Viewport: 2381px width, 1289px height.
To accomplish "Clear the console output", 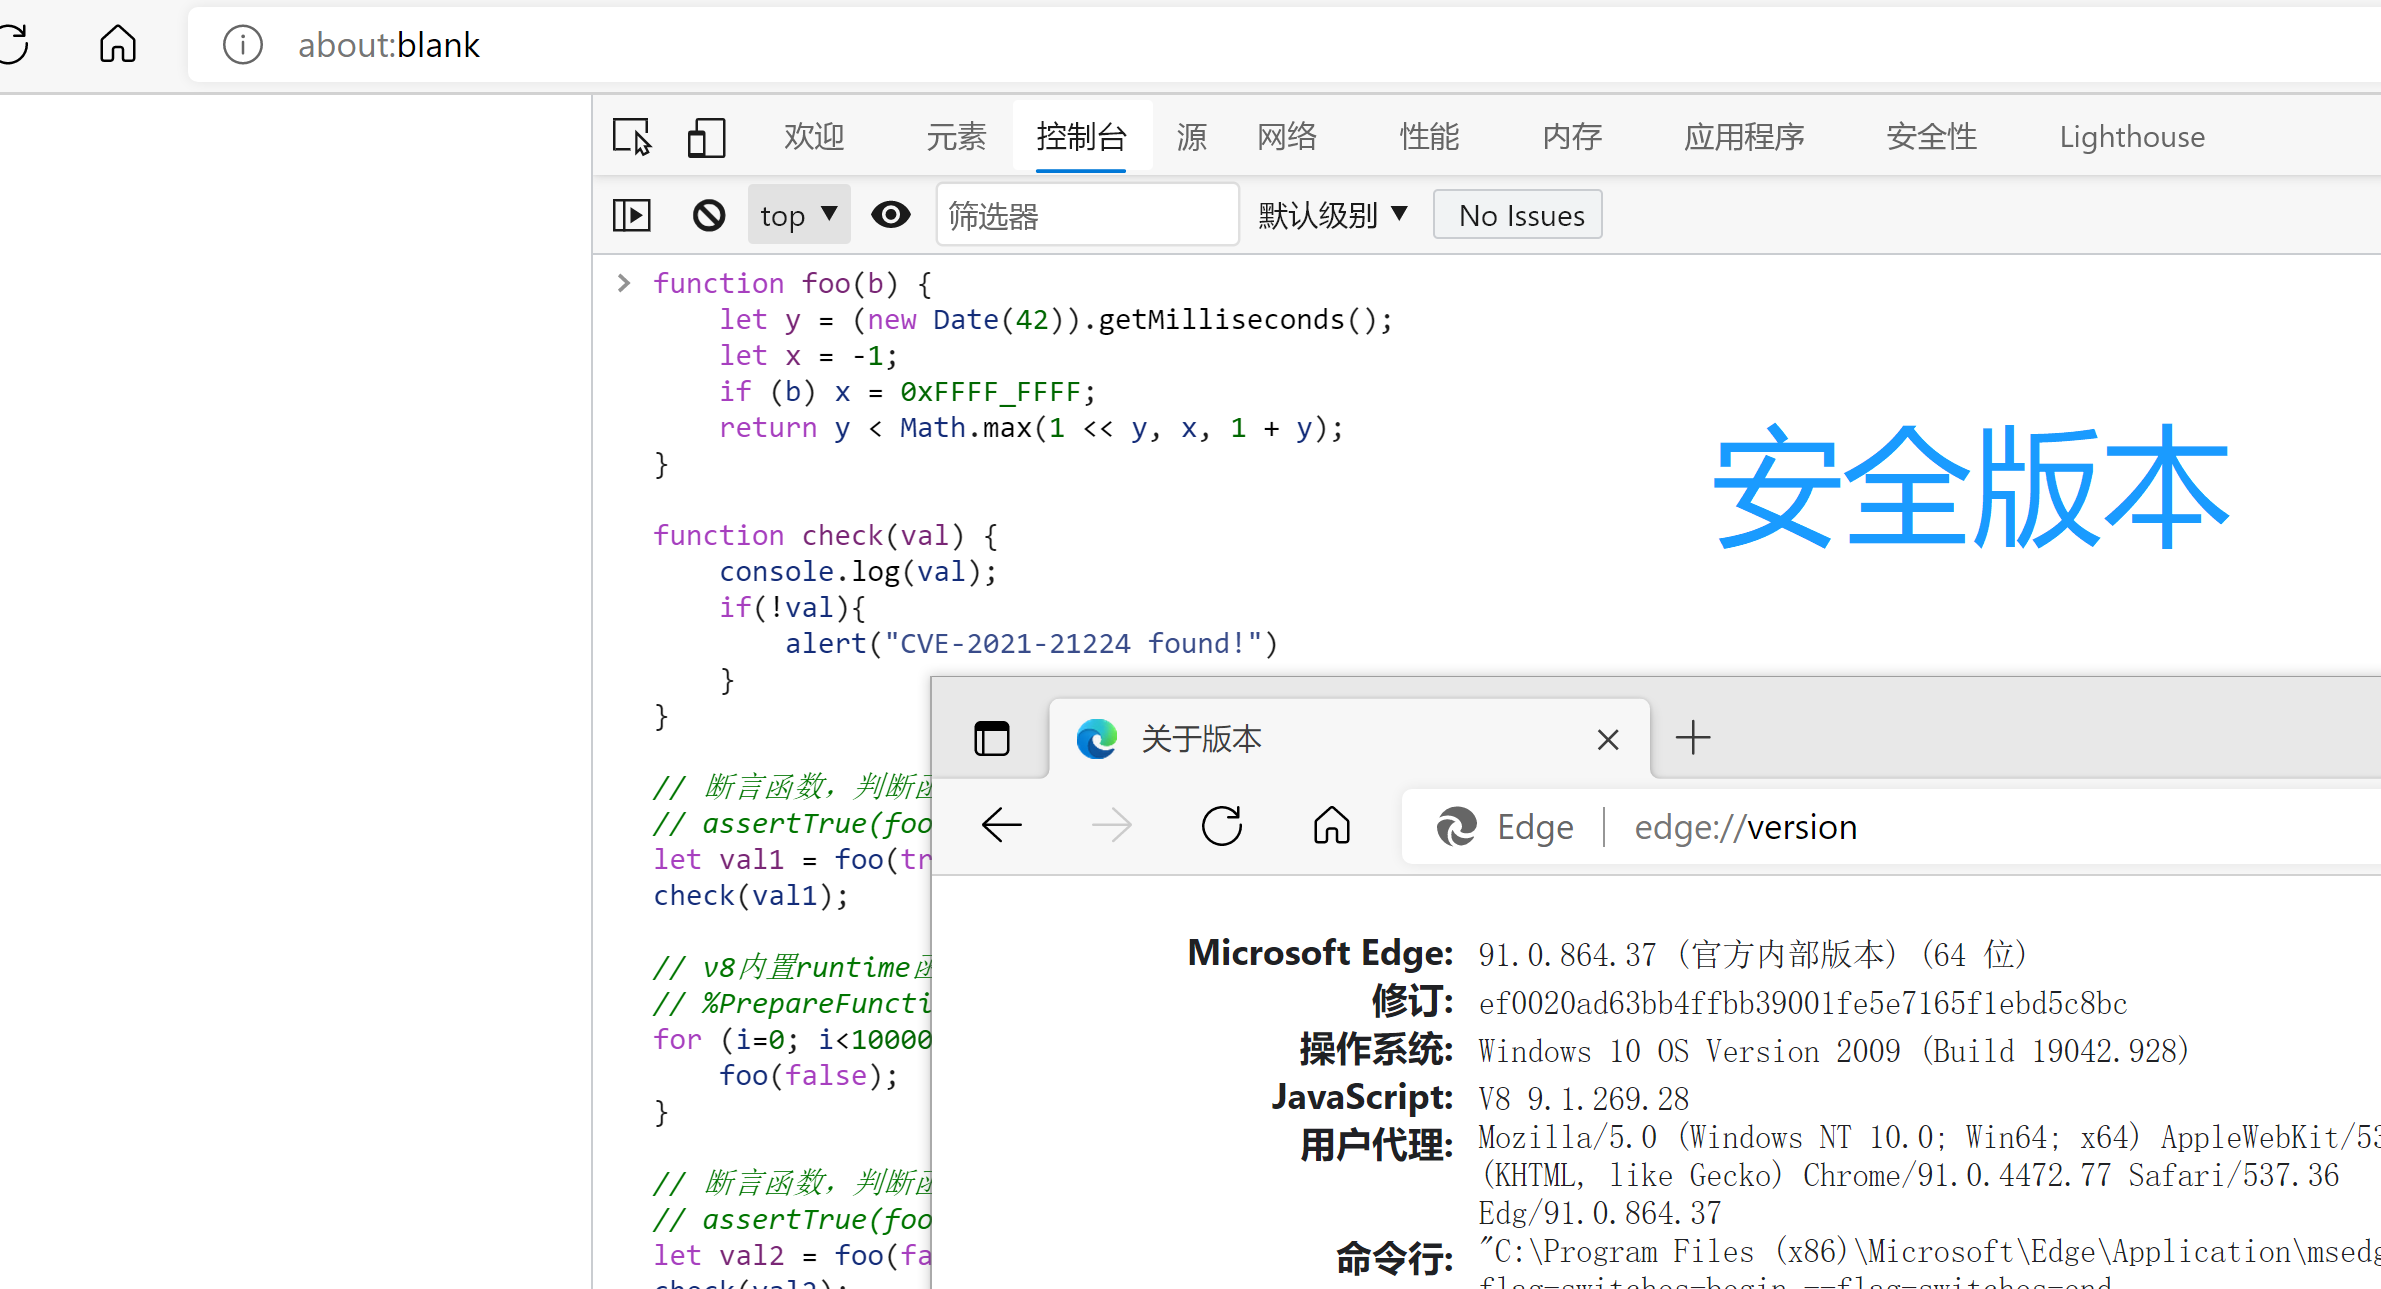I will click(x=709, y=215).
